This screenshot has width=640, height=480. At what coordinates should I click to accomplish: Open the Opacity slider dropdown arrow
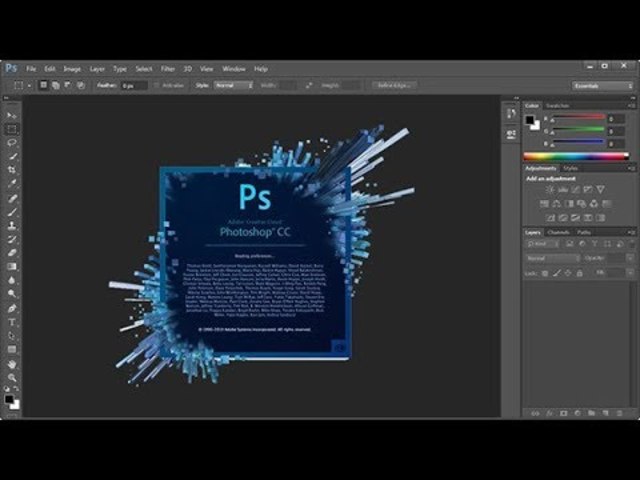[x=630, y=258]
